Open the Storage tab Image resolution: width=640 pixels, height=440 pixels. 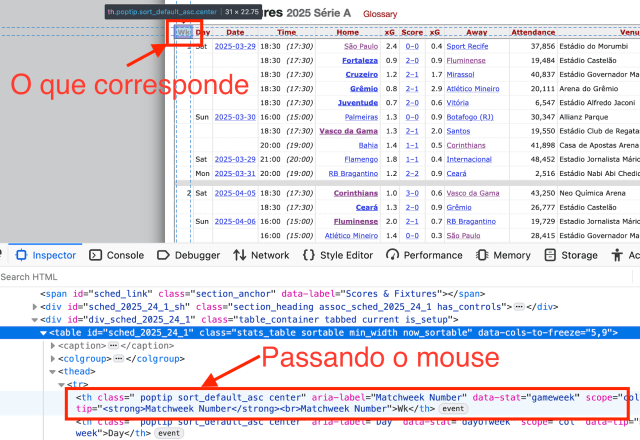tap(571, 255)
